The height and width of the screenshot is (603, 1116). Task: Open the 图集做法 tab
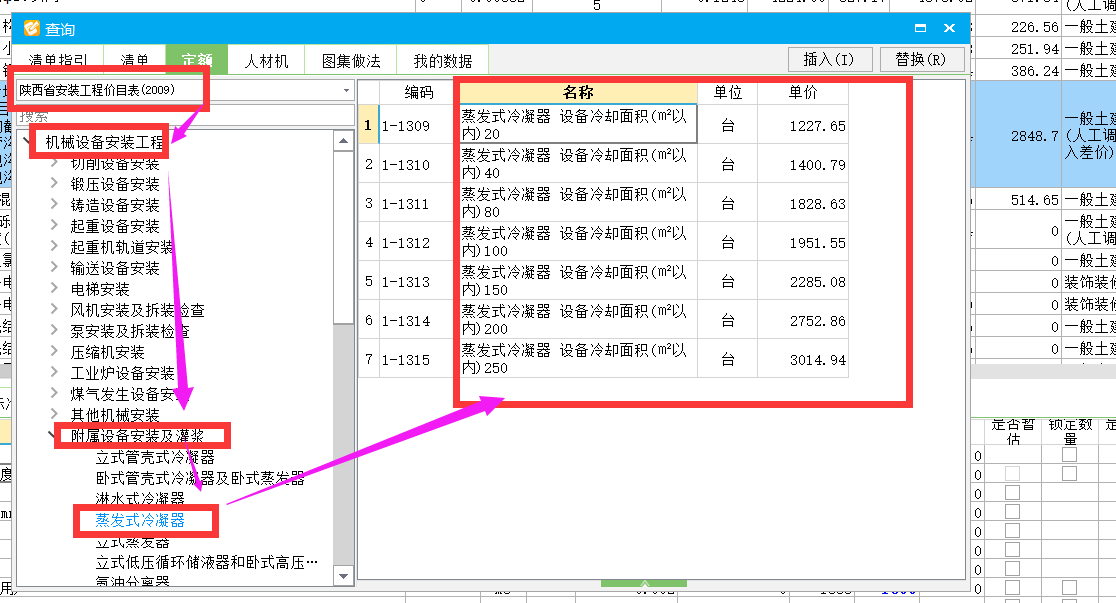pos(351,61)
